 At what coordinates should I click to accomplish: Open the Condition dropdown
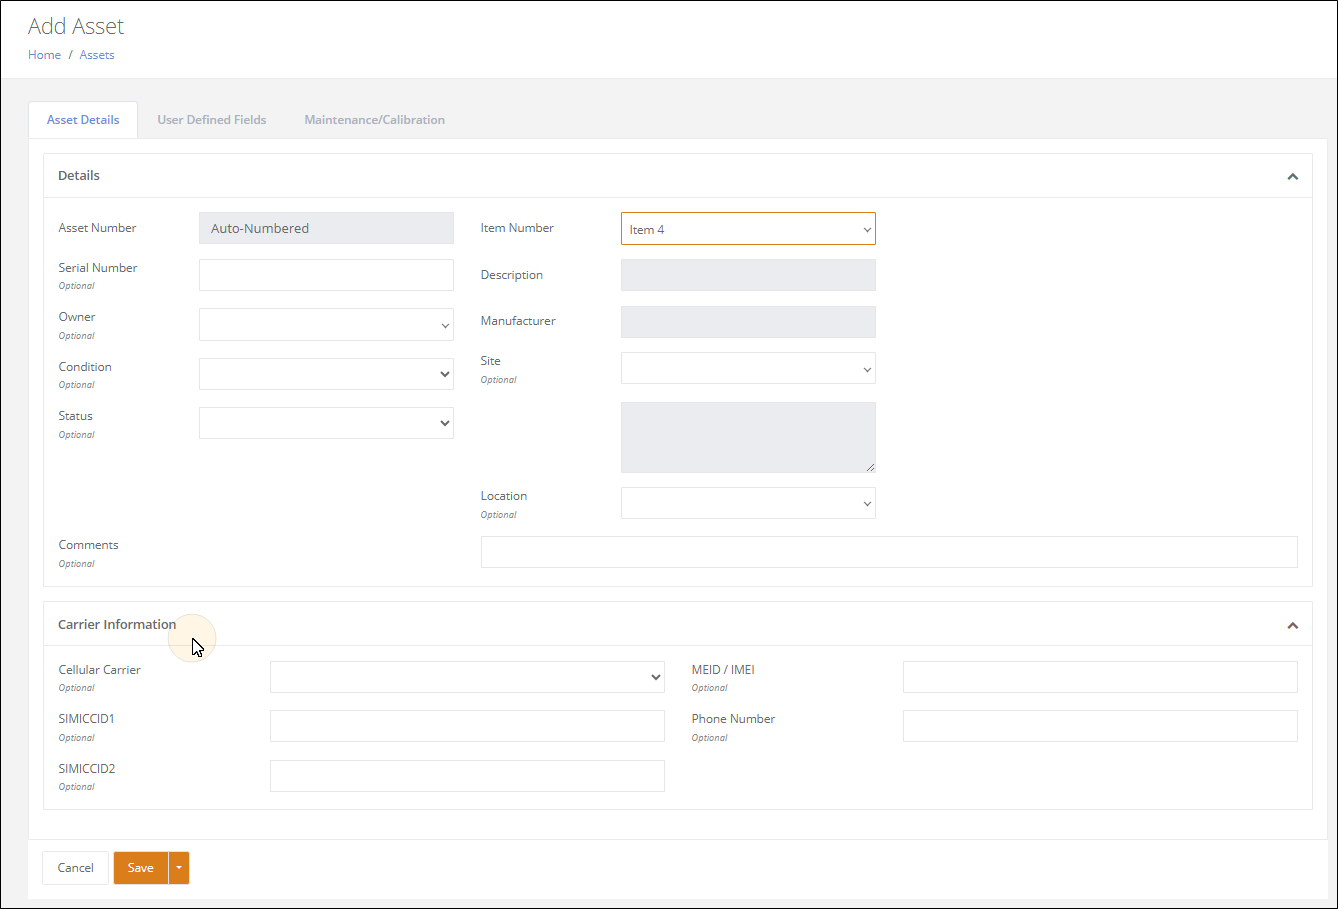[326, 374]
